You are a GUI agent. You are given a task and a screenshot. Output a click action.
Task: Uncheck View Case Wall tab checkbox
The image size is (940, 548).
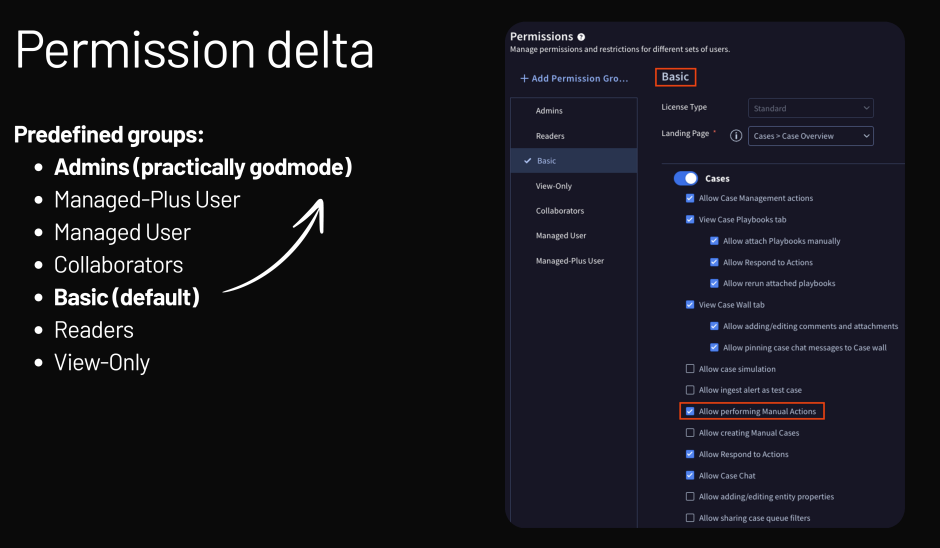pos(690,305)
